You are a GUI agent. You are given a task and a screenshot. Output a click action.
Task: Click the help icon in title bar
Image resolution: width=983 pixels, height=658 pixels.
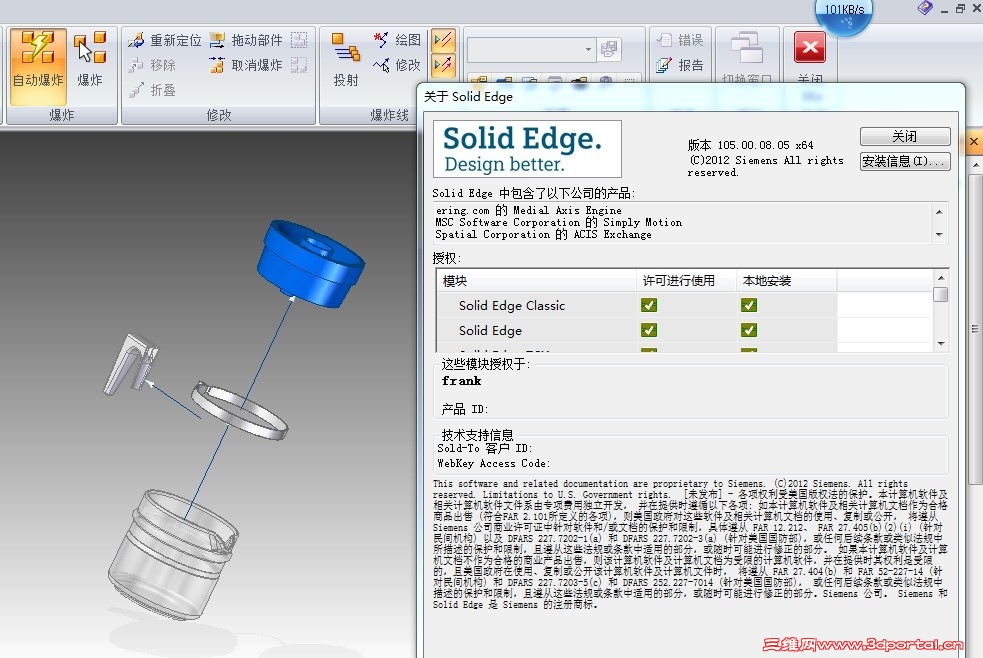925,8
